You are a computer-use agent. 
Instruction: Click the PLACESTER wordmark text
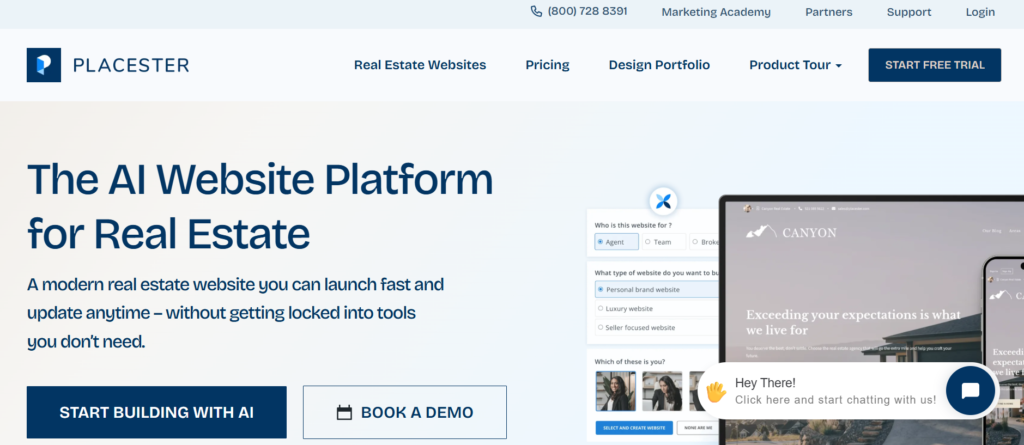pyautogui.click(x=131, y=65)
